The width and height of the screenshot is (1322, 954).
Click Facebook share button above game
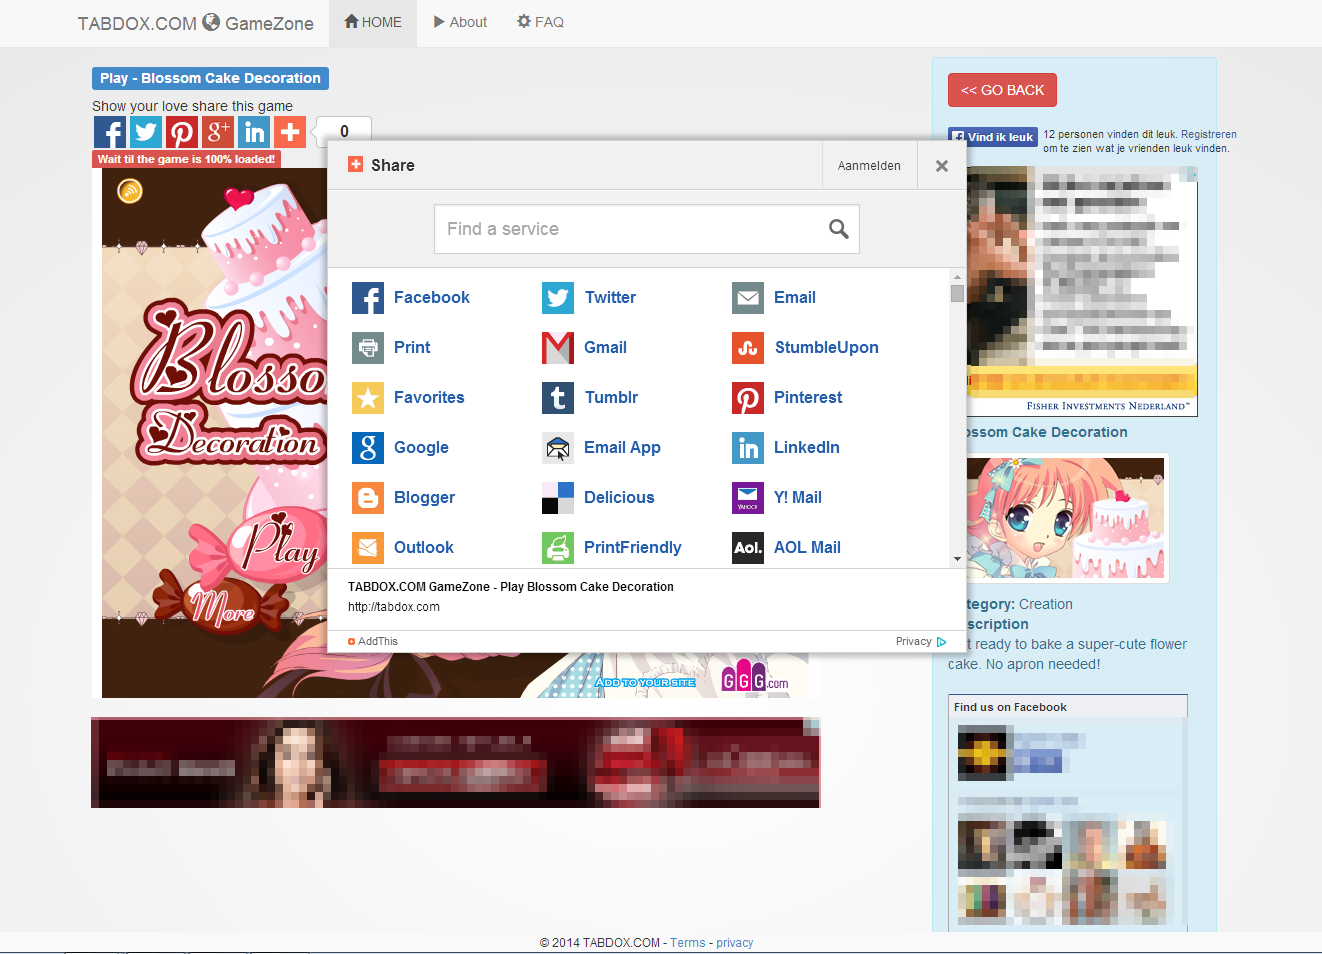(x=110, y=132)
